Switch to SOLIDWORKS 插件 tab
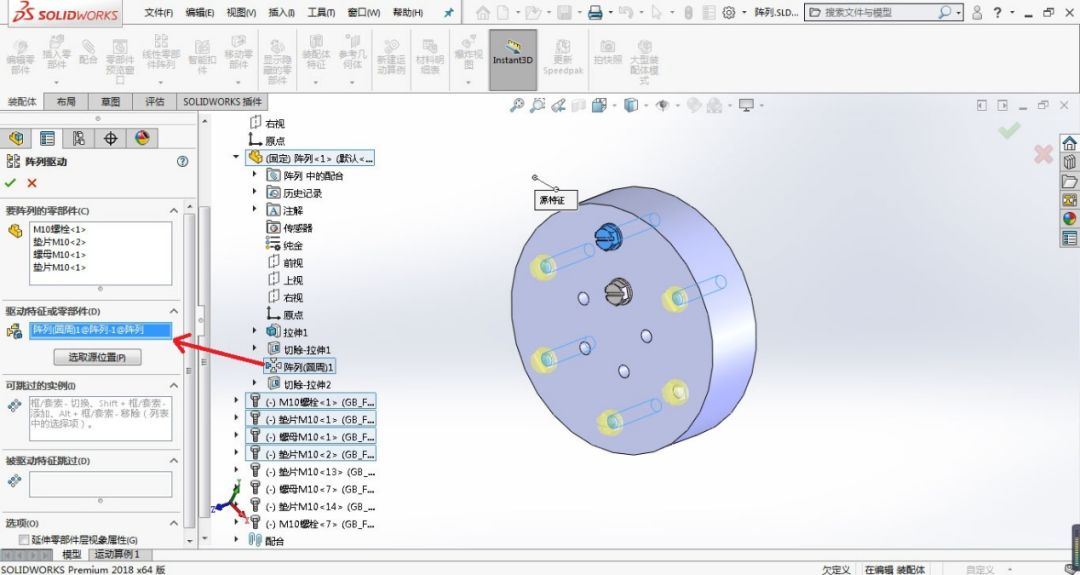The height and width of the screenshot is (575, 1080). pos(222,101)
